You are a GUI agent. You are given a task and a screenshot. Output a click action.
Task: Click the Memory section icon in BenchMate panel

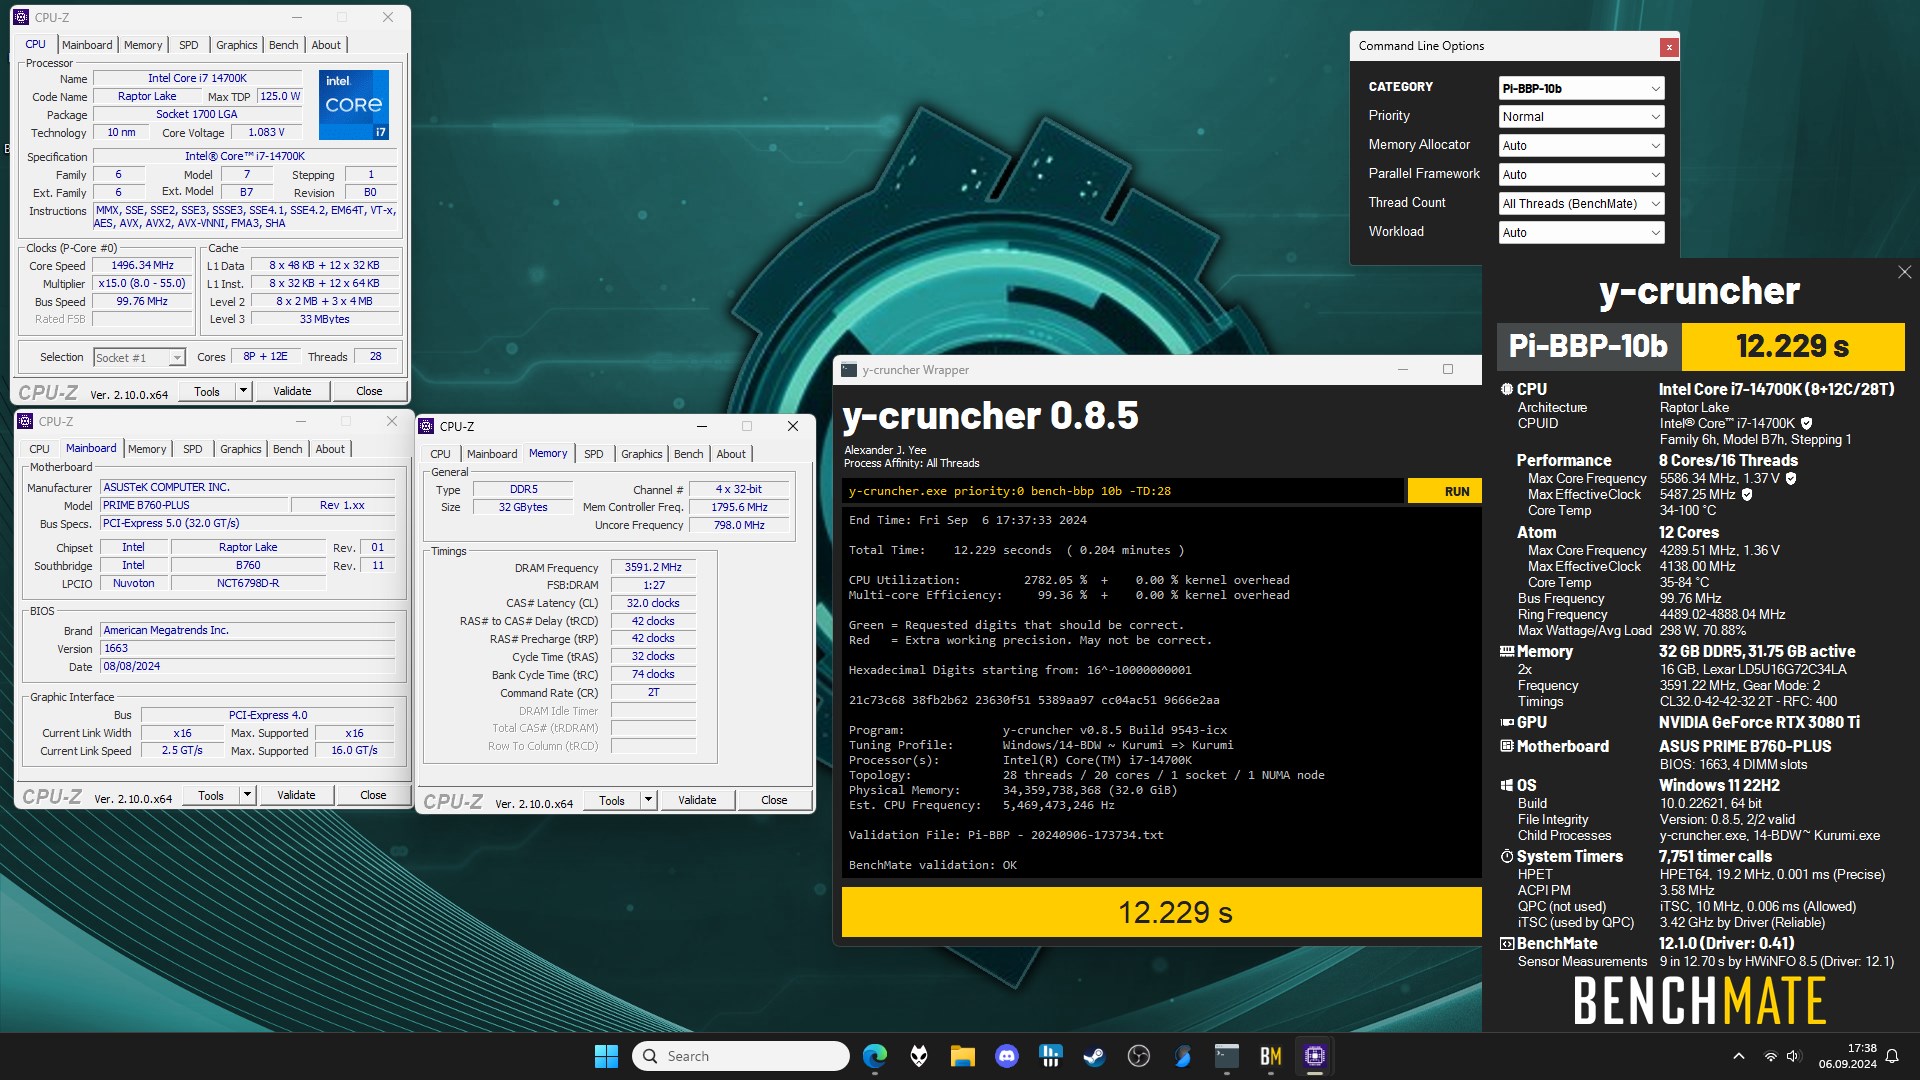point(1506,651)
